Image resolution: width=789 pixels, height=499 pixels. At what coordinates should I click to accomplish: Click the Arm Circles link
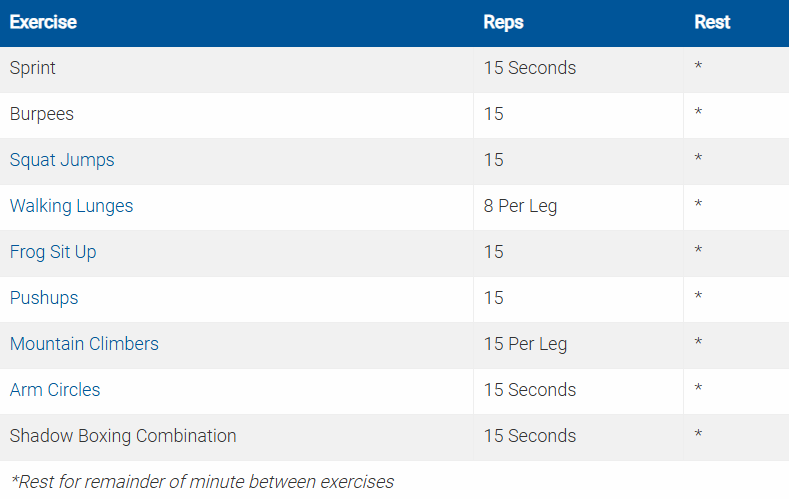(55, 390)
